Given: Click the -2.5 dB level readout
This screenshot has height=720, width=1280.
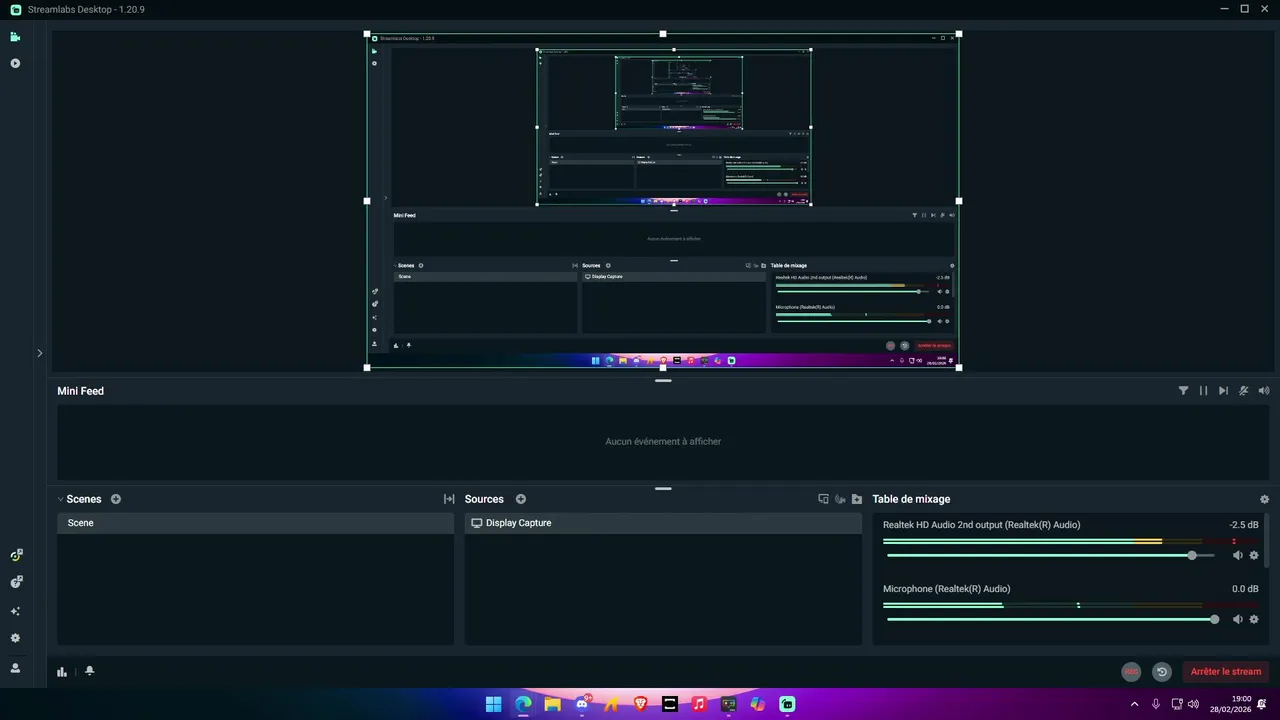Looking at the screenshot, I should click(x=1244, y=525).
